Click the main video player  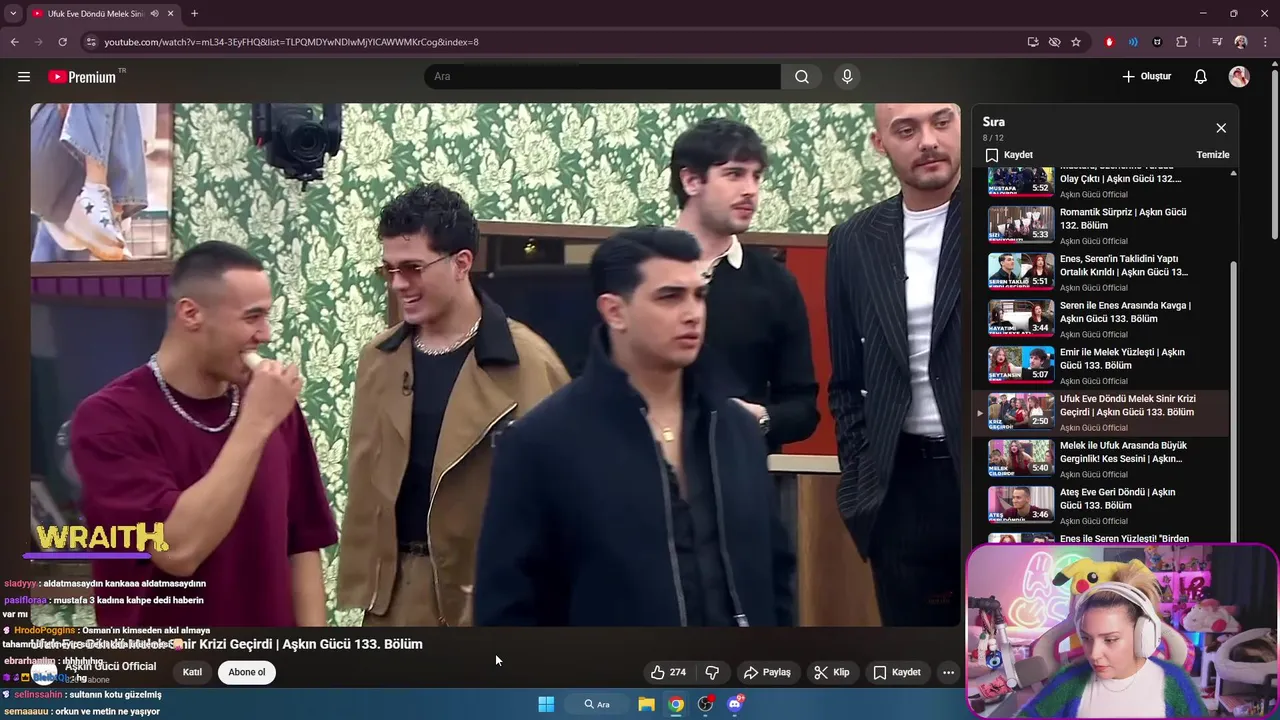(x=495, y=365)
